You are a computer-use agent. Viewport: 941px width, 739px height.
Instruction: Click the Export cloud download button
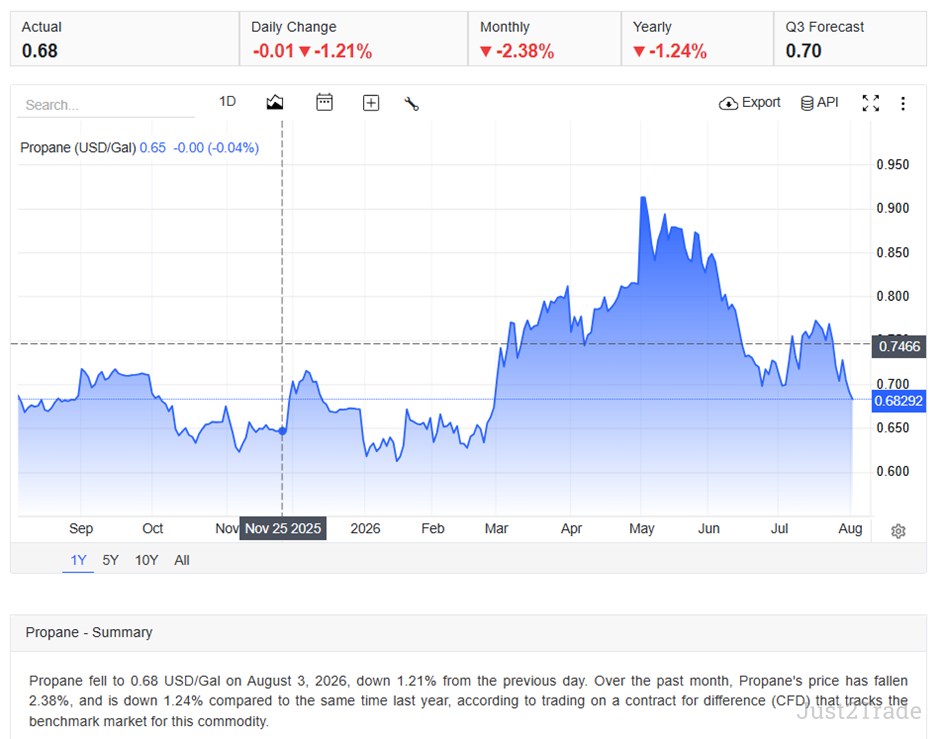tap(750, 103)
